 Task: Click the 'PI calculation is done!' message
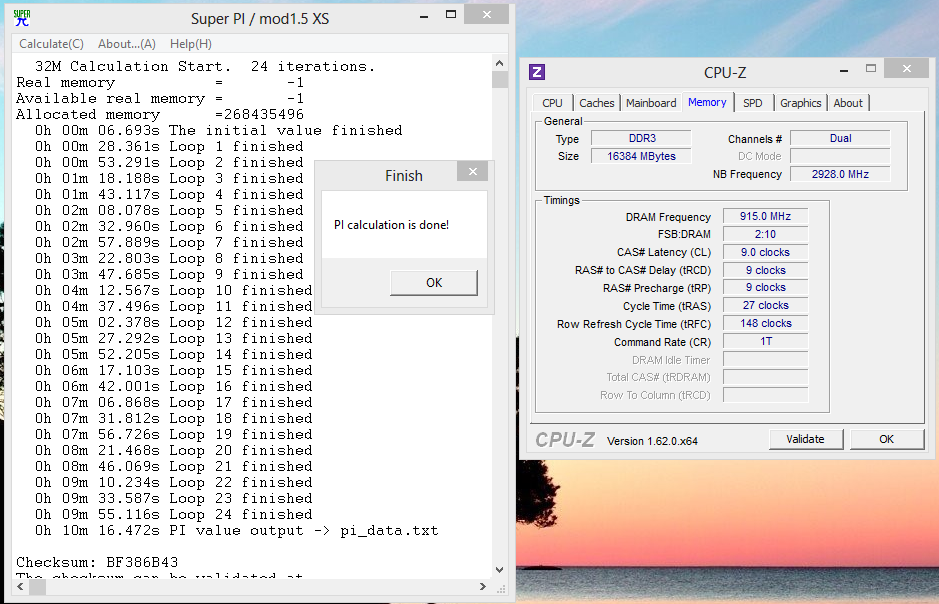(392, 225)
